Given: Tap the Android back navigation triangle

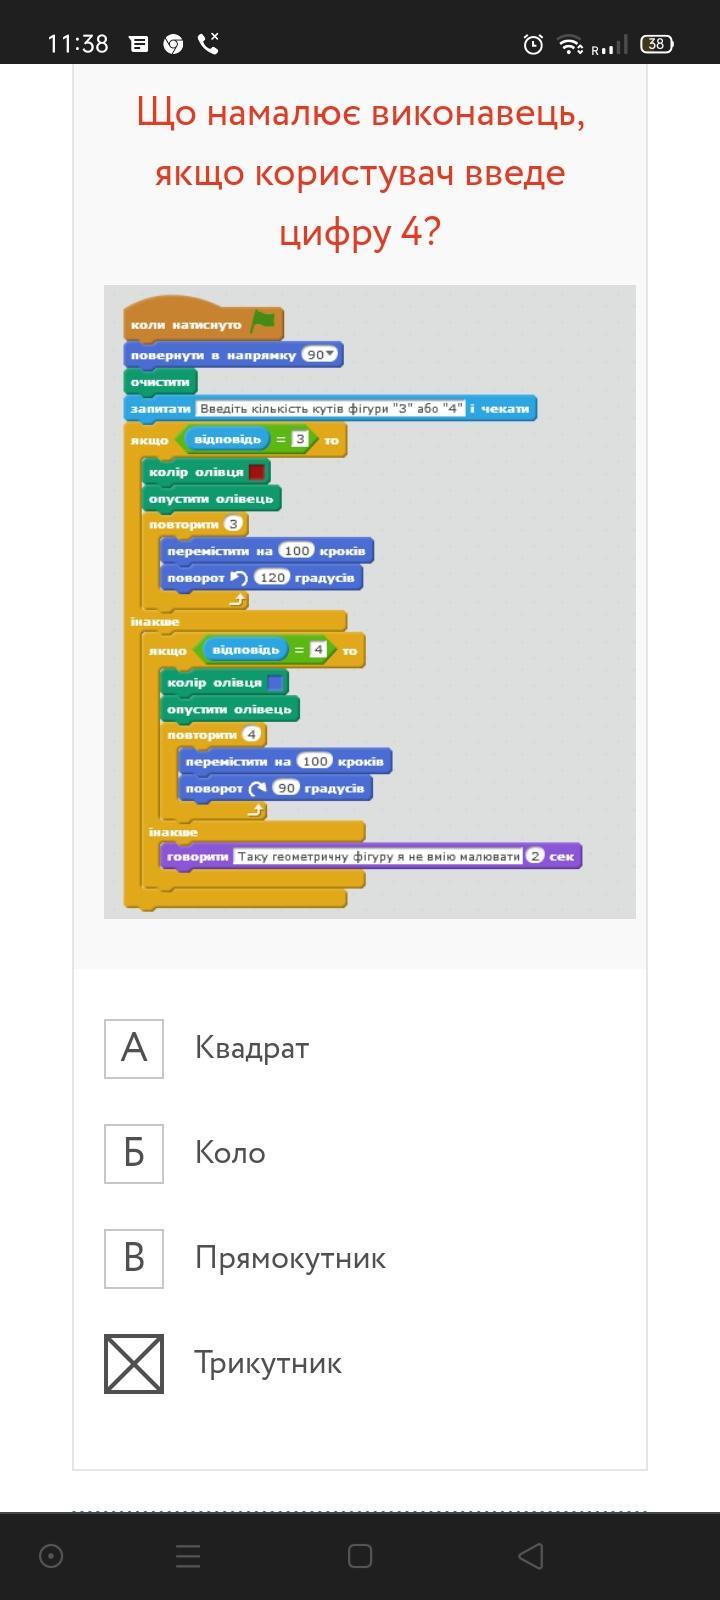Looking at the screenshot, I should pyautogui.click(x=531, y=1555).
